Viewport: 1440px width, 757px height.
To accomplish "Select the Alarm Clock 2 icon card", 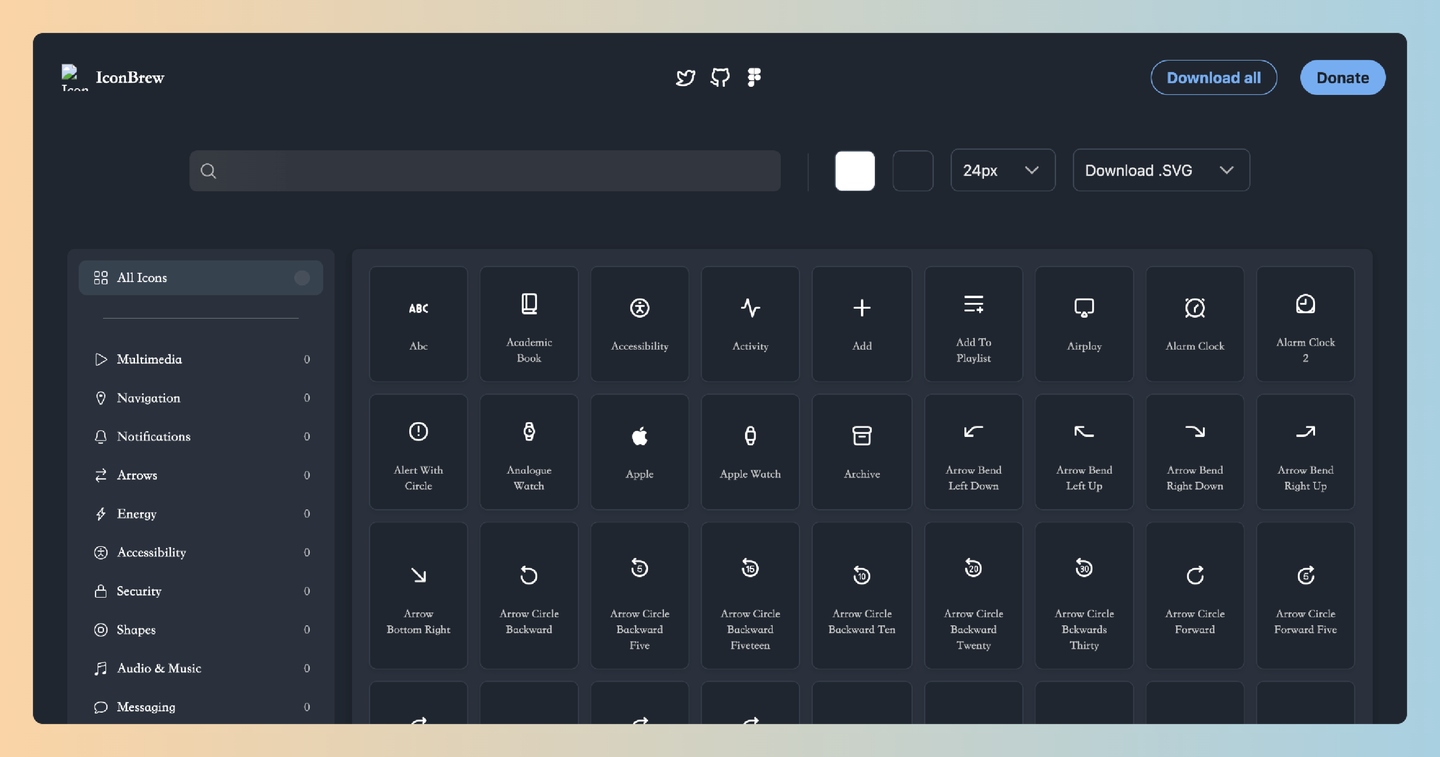I will click(1306, 324).
